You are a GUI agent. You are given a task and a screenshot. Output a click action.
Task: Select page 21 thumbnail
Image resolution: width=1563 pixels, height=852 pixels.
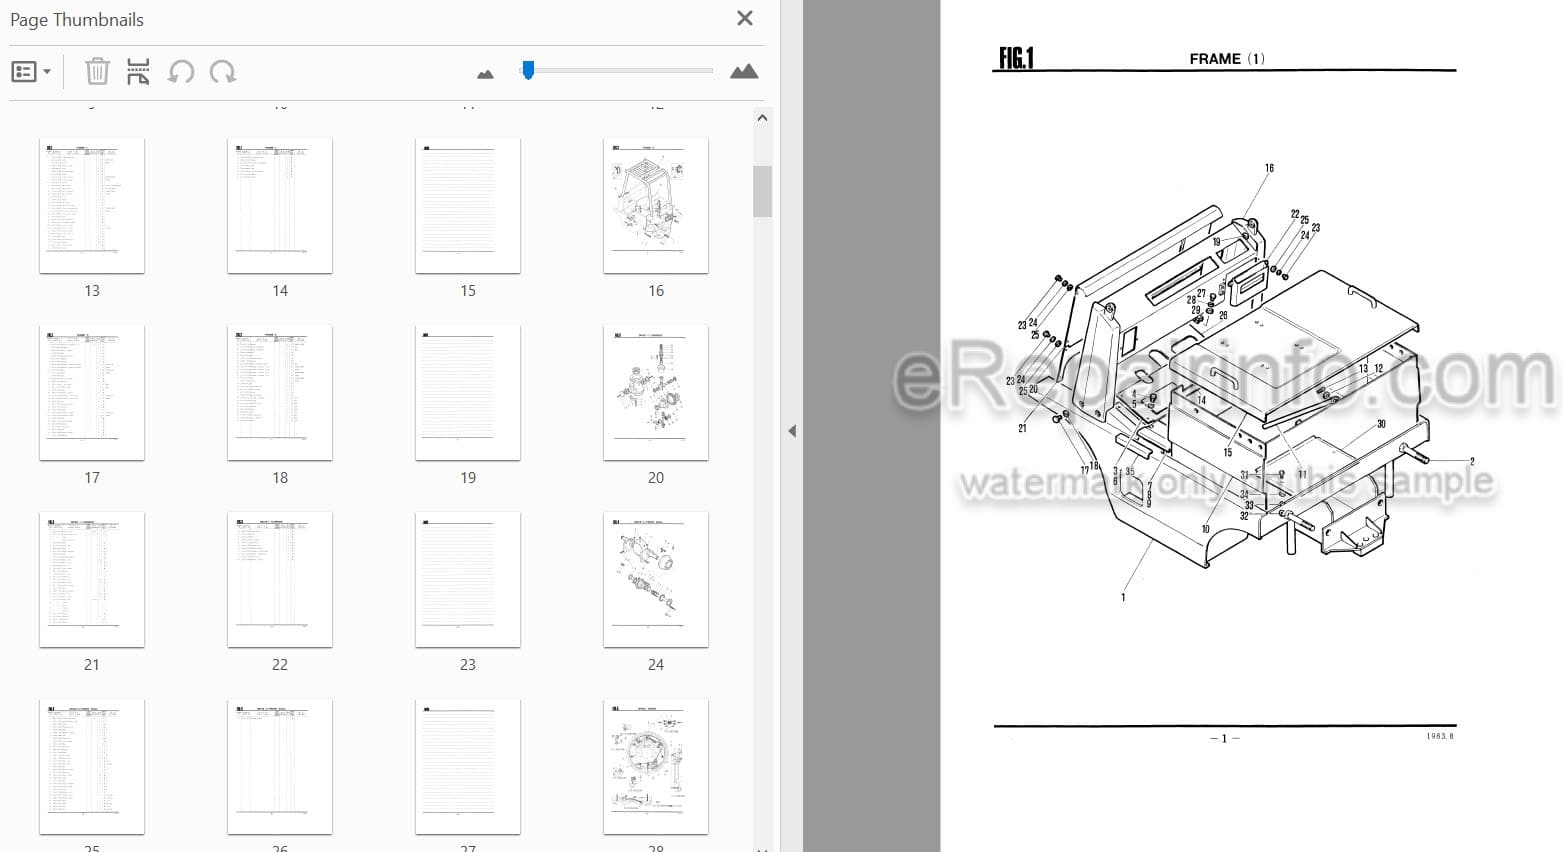point(92,580)
